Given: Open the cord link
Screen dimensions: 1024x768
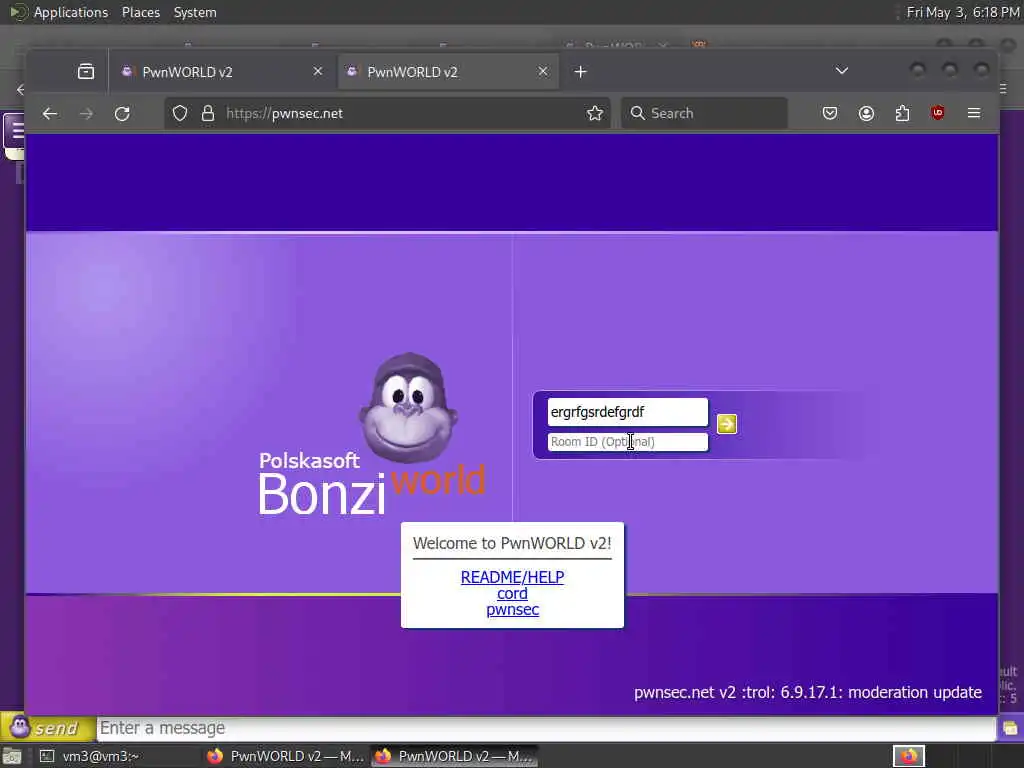Looking at the screenshot, I should (512, 594).
